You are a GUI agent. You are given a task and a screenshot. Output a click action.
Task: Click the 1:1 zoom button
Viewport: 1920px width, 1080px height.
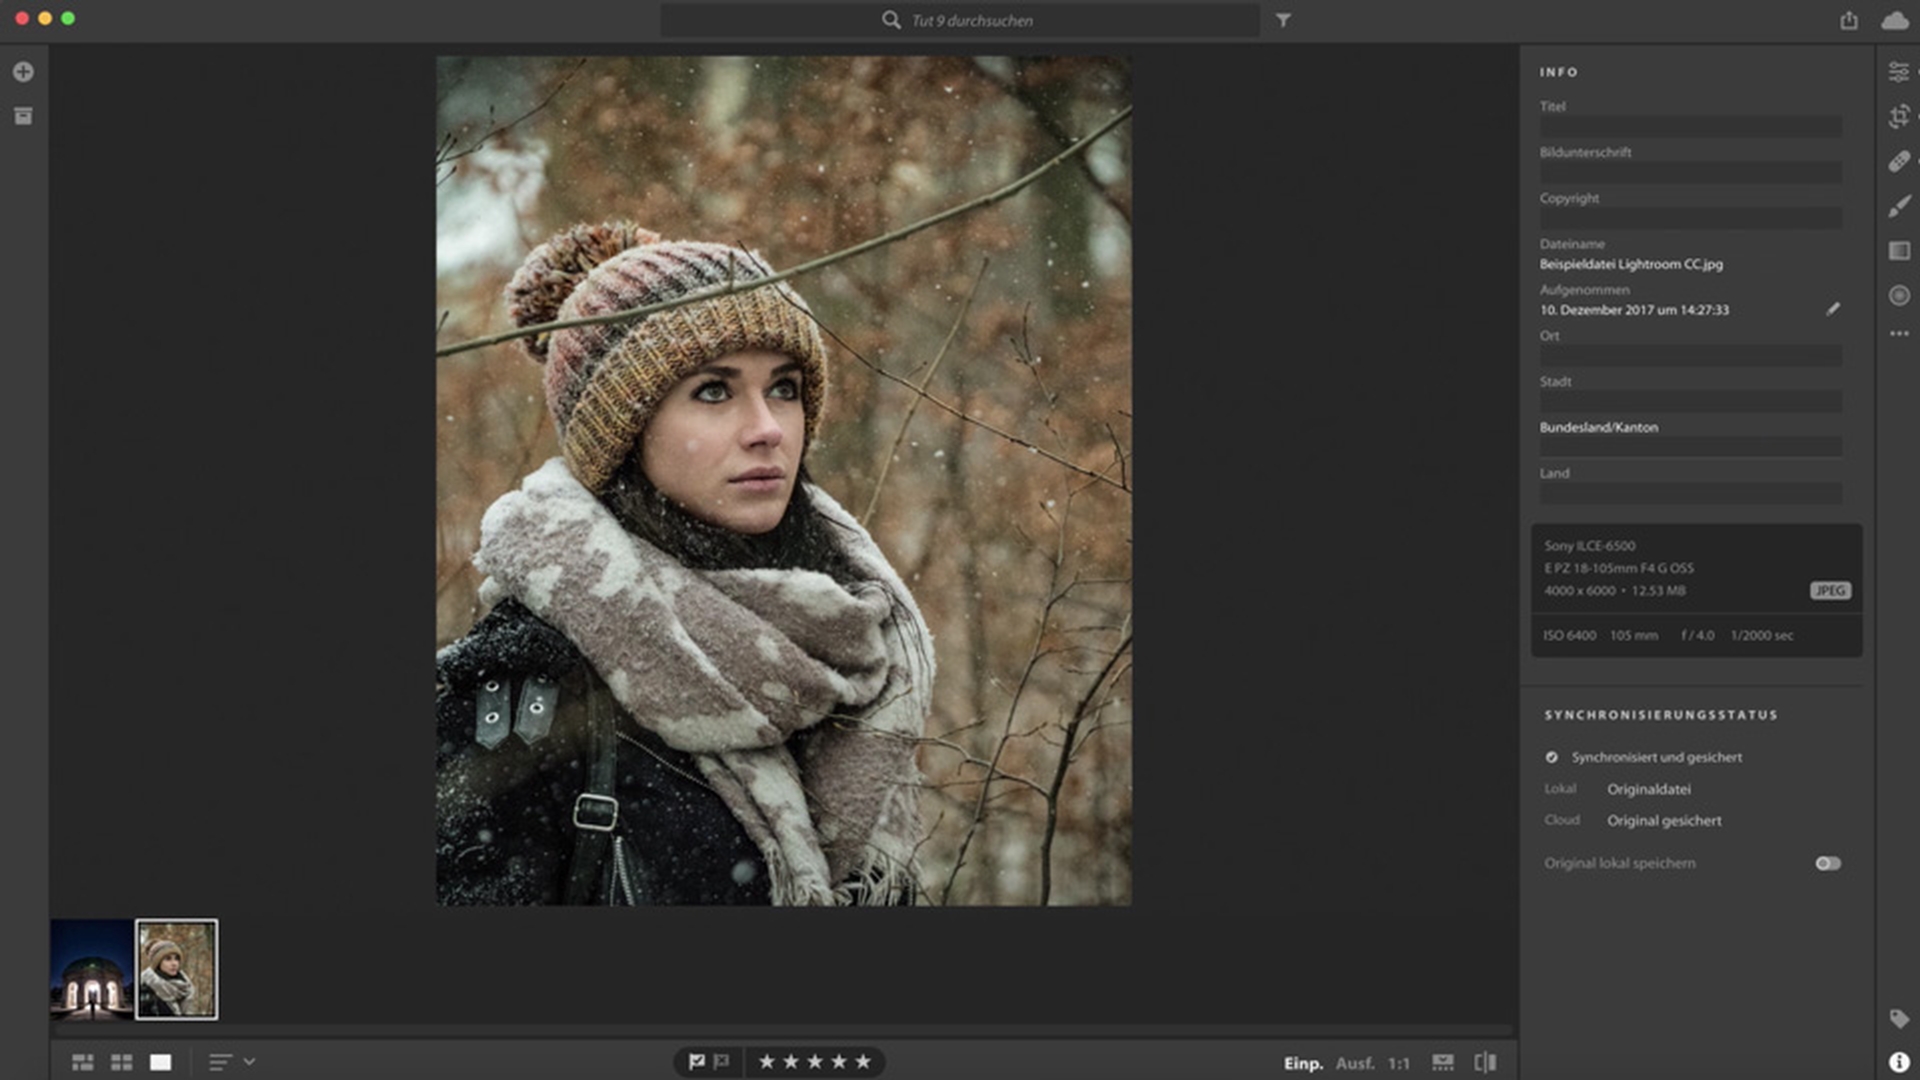click(x=1398, y=1063)
